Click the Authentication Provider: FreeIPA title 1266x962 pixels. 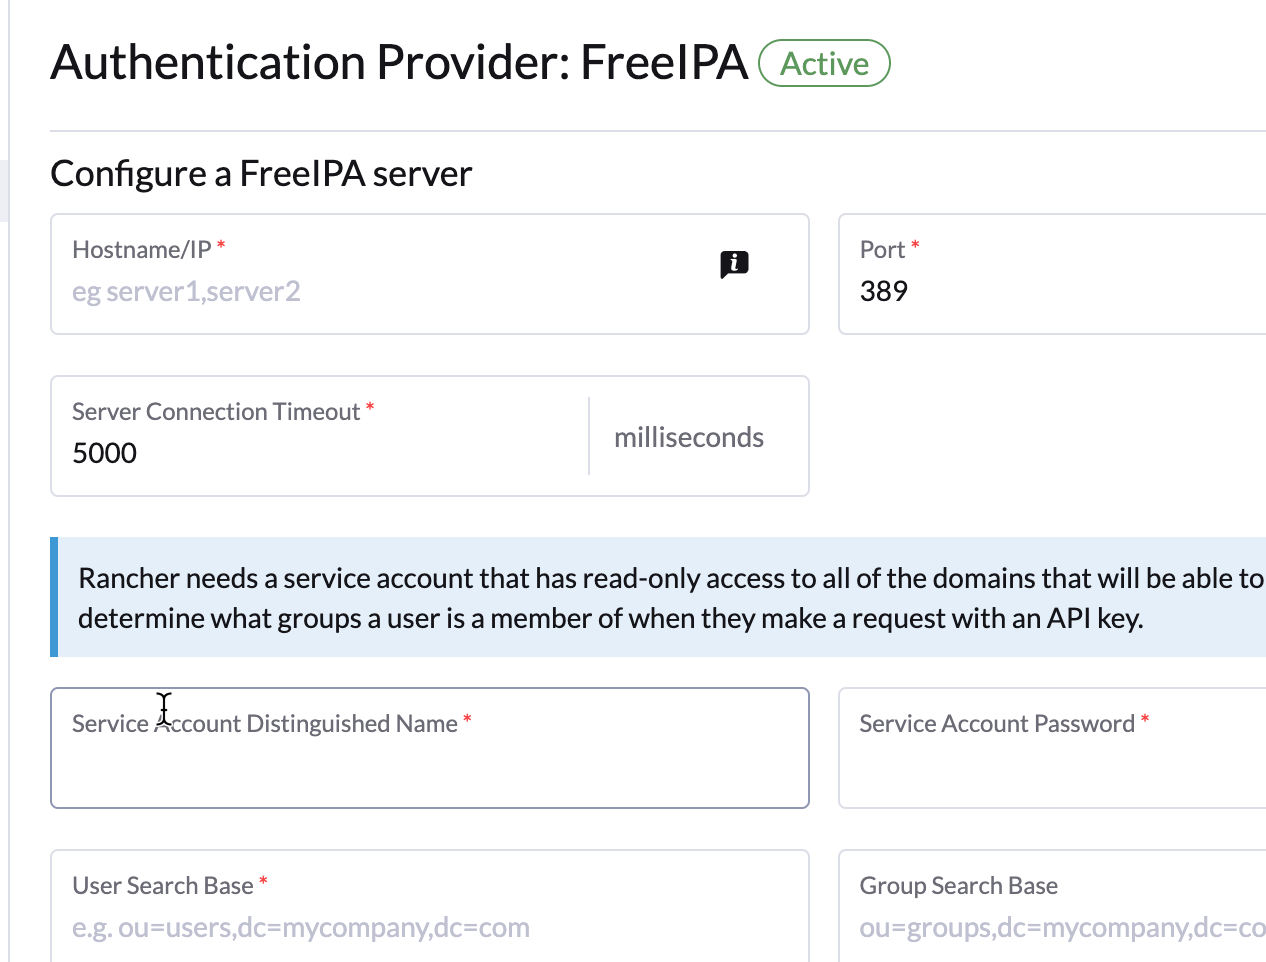click(399, 62)
